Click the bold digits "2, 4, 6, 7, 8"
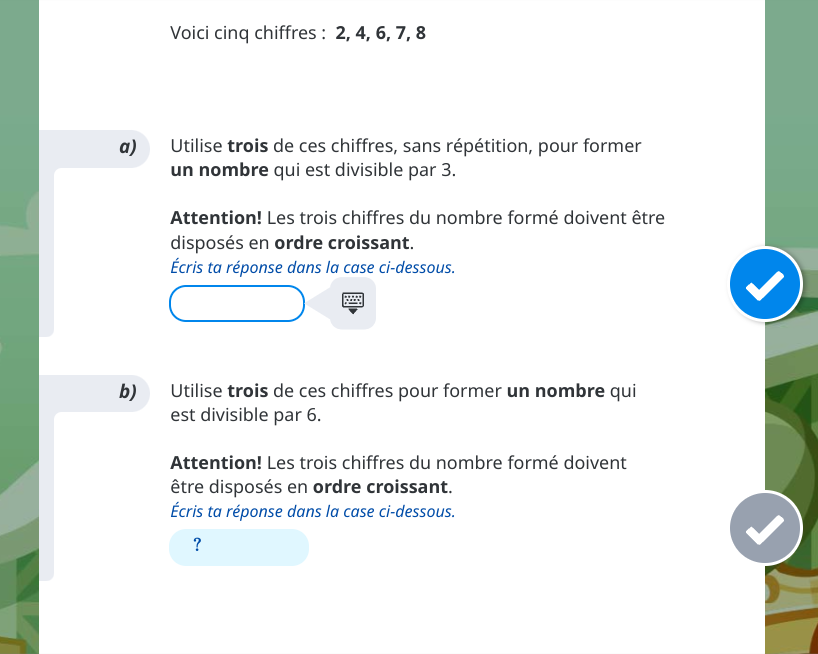The image size is (818, 654). coord(381,33)
